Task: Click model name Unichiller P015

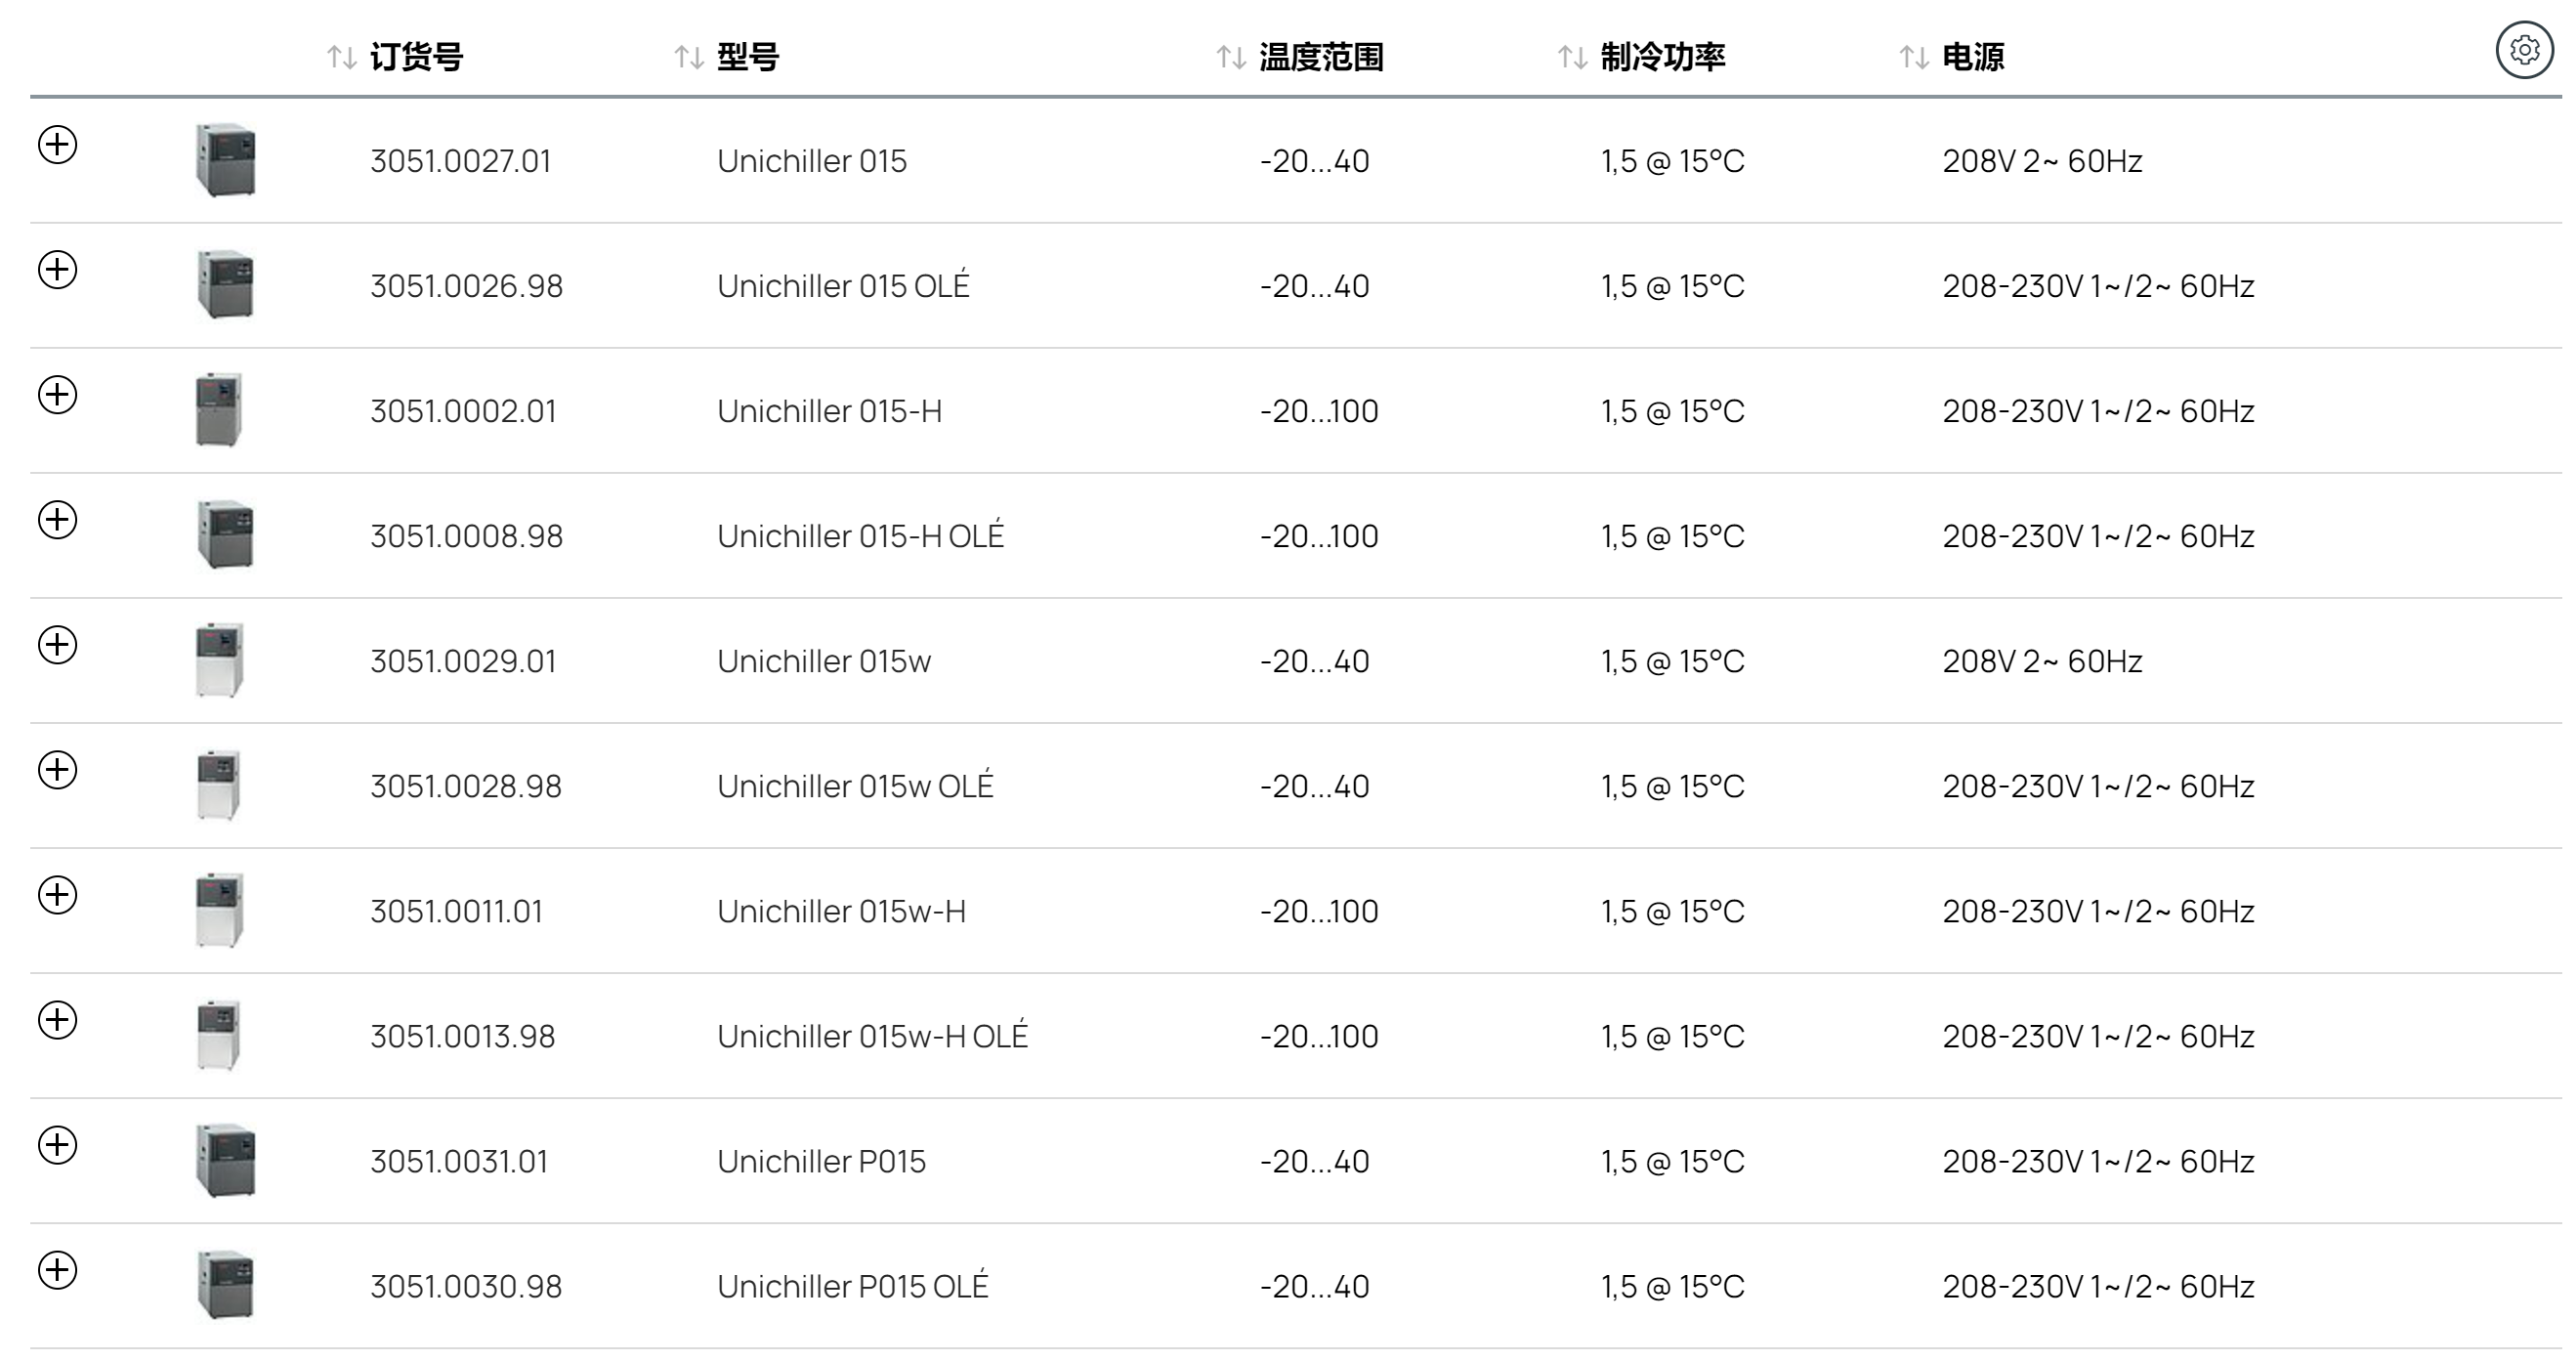Action: coord(821,1161)
